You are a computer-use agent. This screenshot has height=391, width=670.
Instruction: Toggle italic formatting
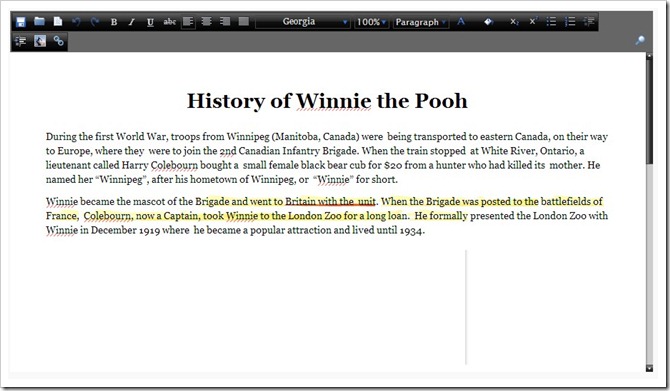pyautogui.click(x=132, y=22)
